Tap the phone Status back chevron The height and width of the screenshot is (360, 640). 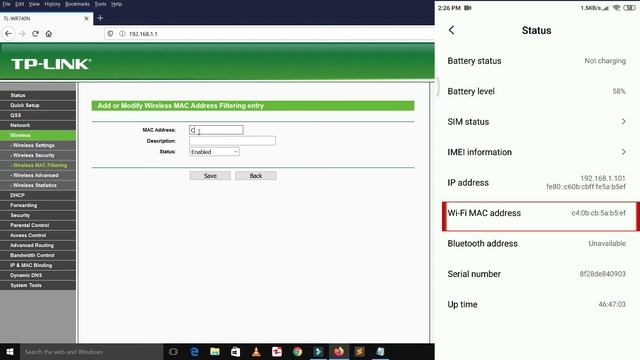pyautogui.click(x=451, y=30)
